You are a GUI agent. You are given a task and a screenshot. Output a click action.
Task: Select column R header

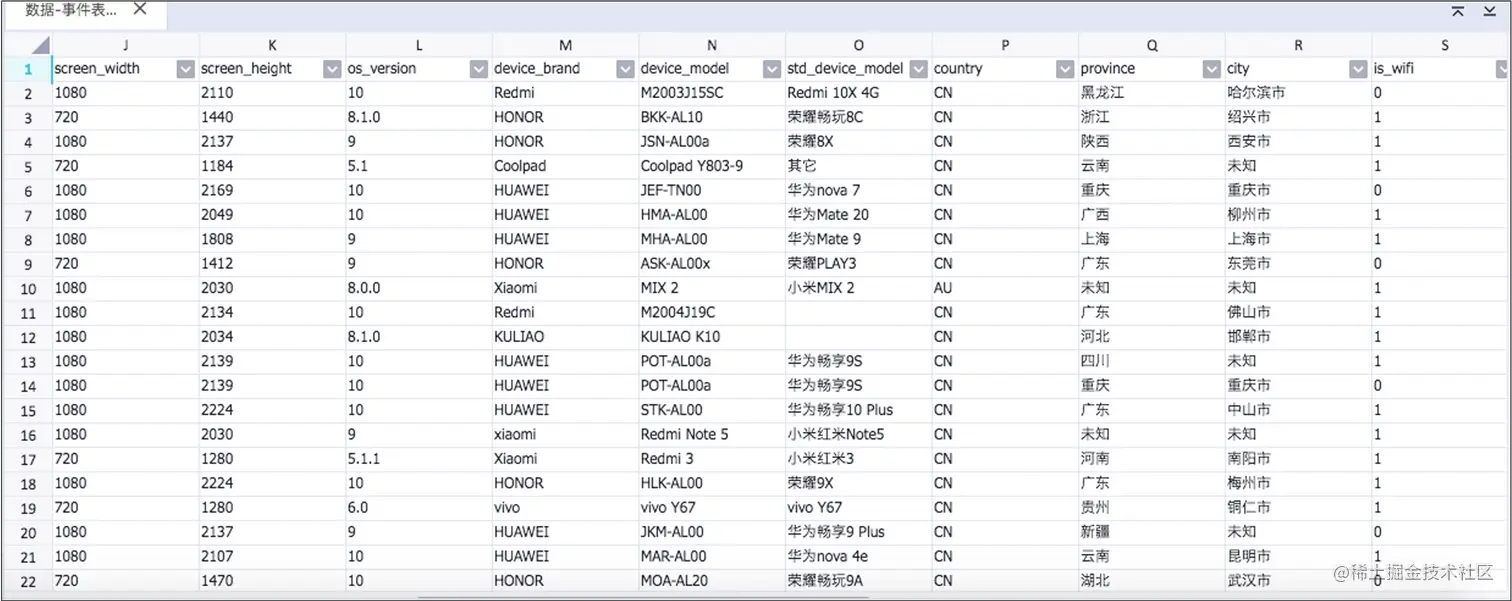(1298, 45)
